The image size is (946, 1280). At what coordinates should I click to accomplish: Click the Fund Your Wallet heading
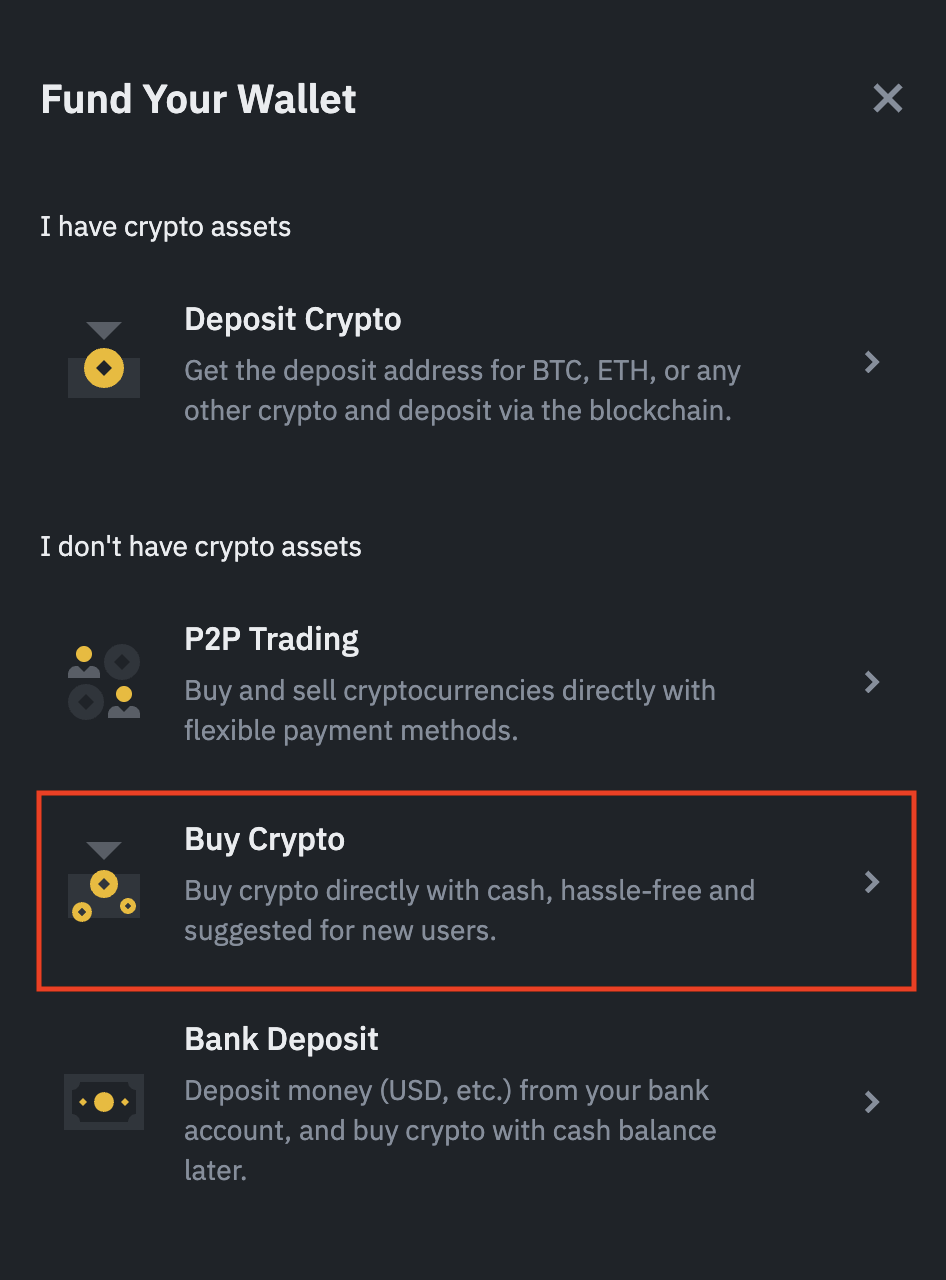[x=199, y=100]
